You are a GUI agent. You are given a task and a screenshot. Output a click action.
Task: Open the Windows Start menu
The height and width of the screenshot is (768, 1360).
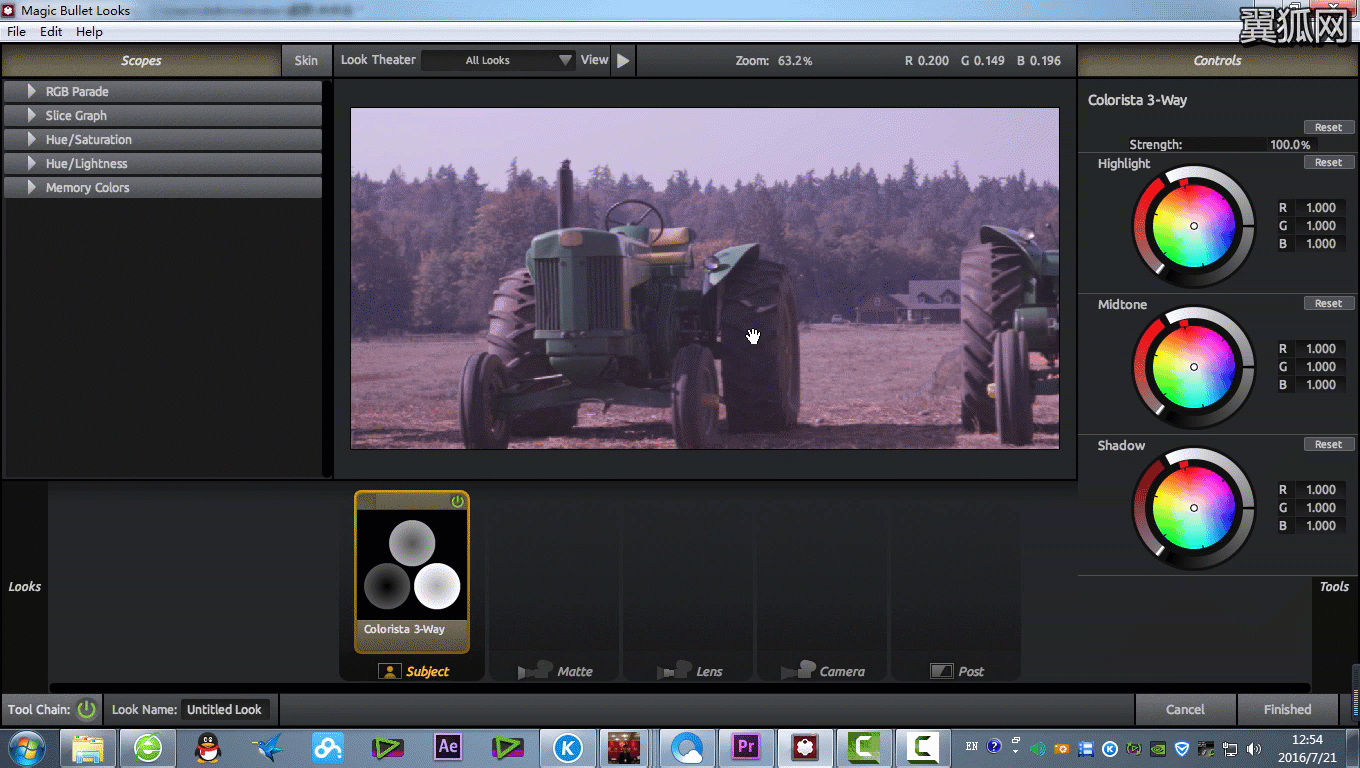(25, 747)
